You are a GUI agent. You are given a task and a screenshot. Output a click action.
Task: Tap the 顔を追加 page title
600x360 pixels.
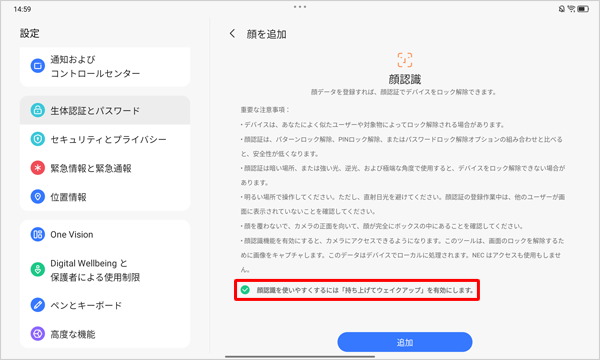click(266, 34)
